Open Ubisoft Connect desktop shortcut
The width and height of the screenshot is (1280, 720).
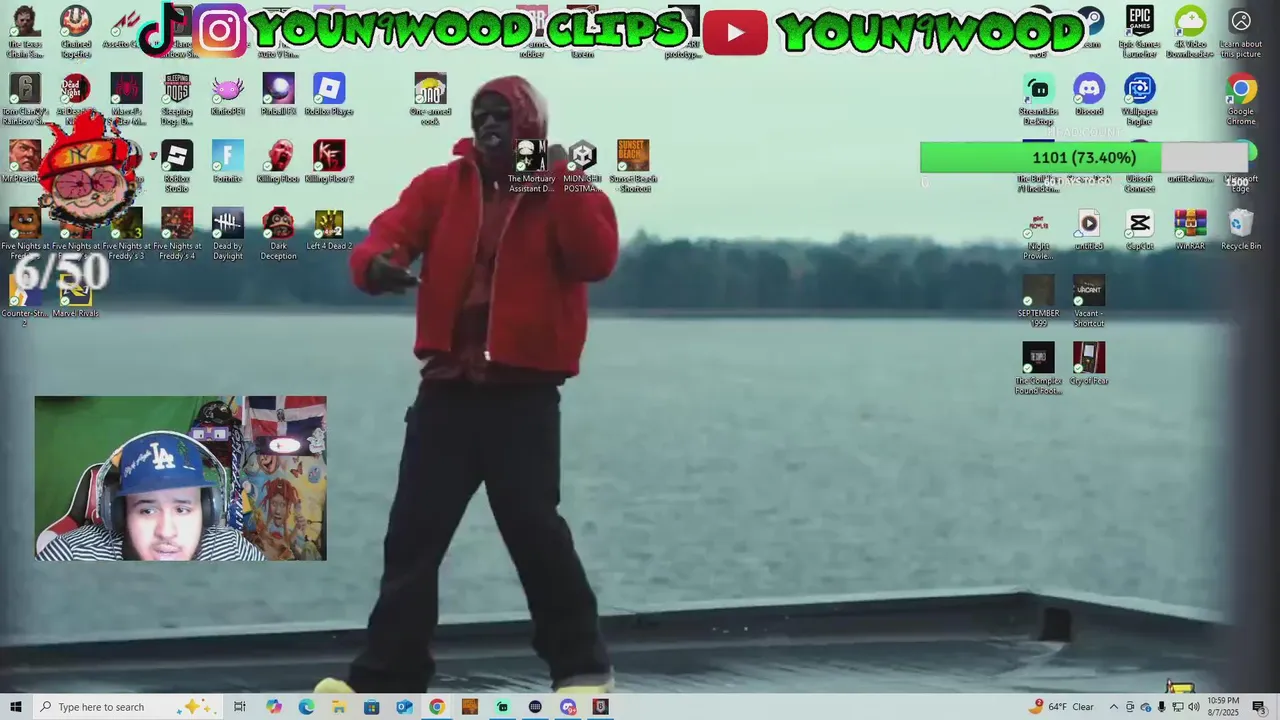click(1139, 182)
